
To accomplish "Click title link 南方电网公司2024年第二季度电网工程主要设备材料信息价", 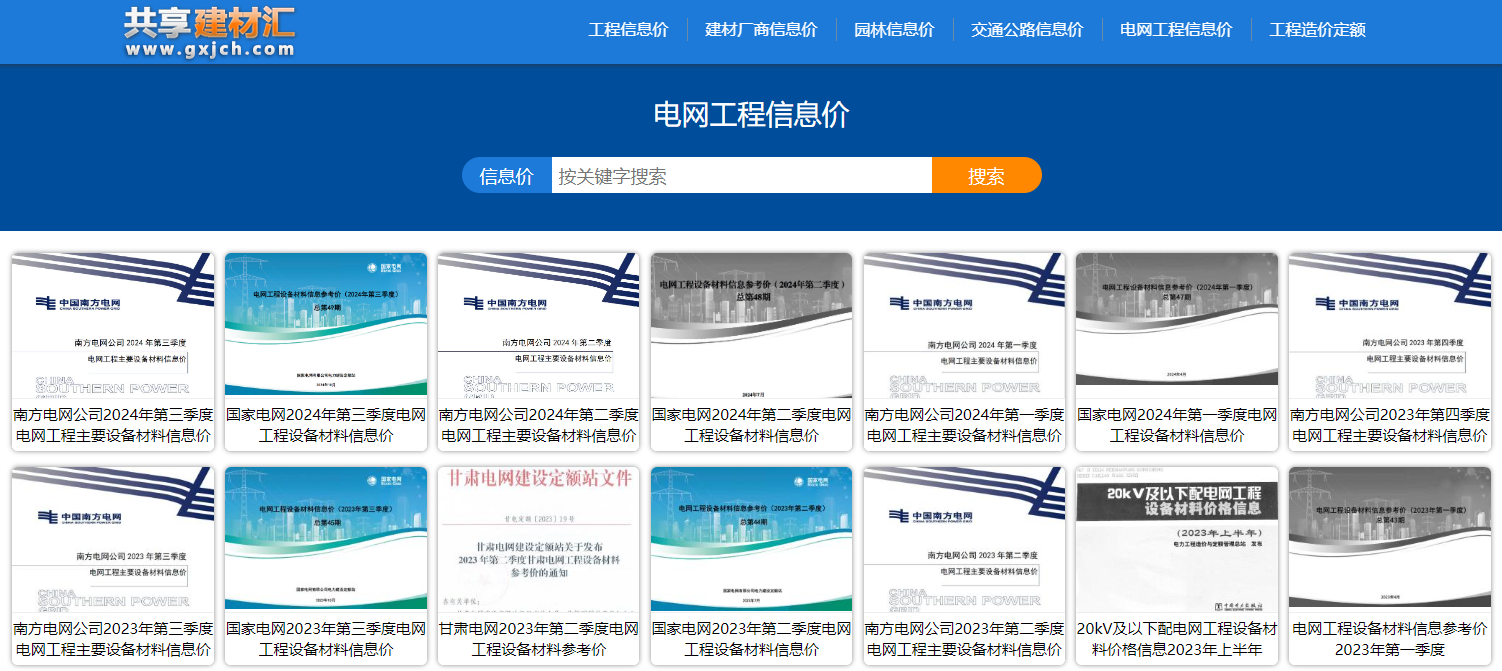I will 538,425.
